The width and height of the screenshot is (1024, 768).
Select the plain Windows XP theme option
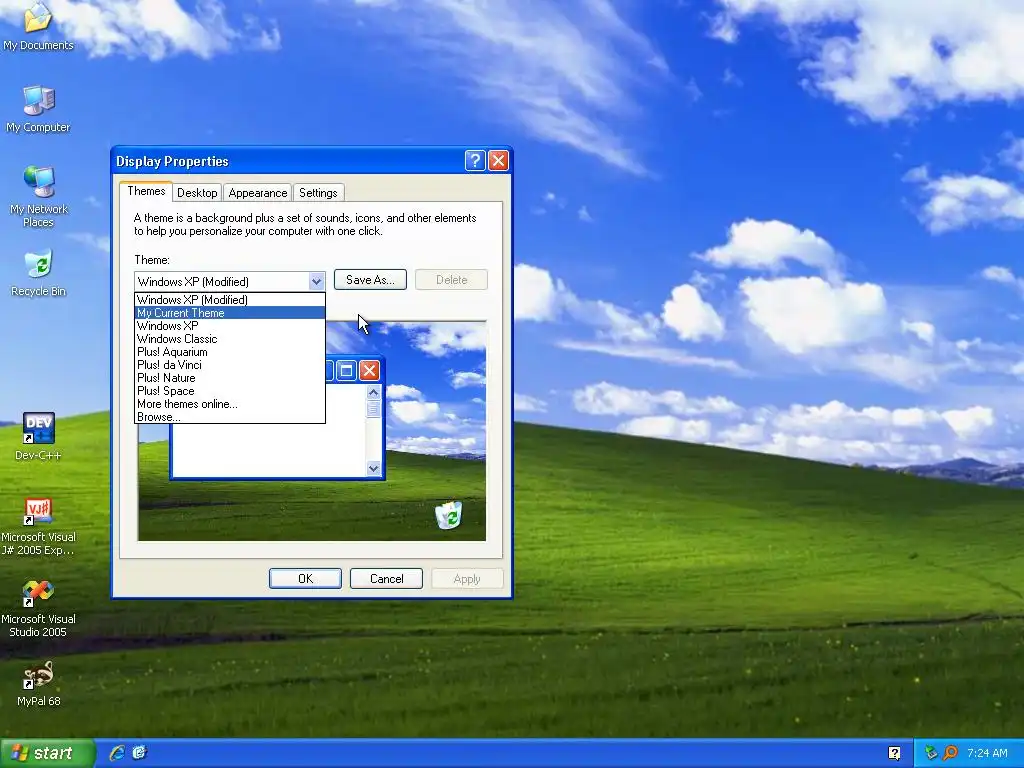click(230, 326)
